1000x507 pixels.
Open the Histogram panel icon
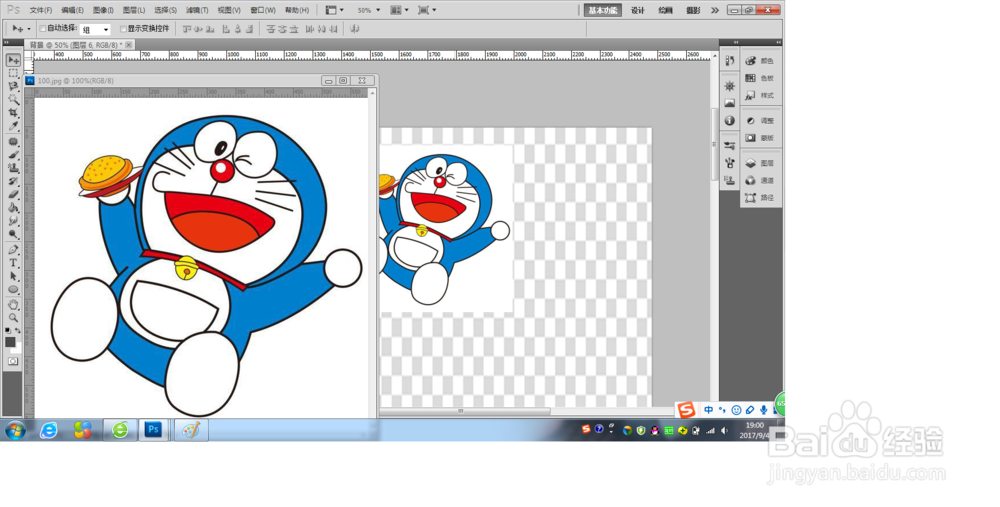pyautogui.click(x=730, y=103)
